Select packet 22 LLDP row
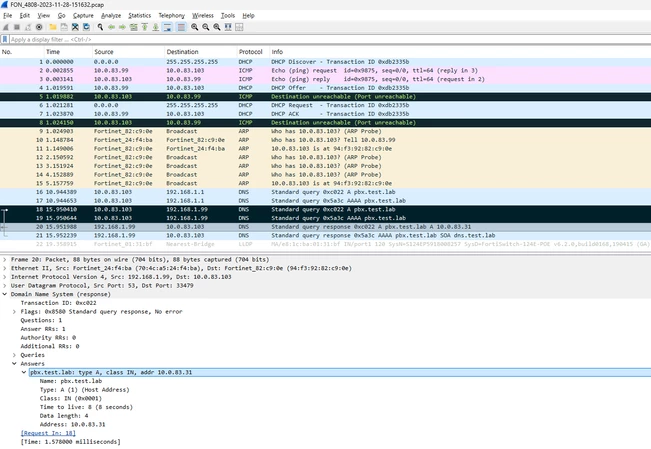The image size is (651, 449). 326,244
